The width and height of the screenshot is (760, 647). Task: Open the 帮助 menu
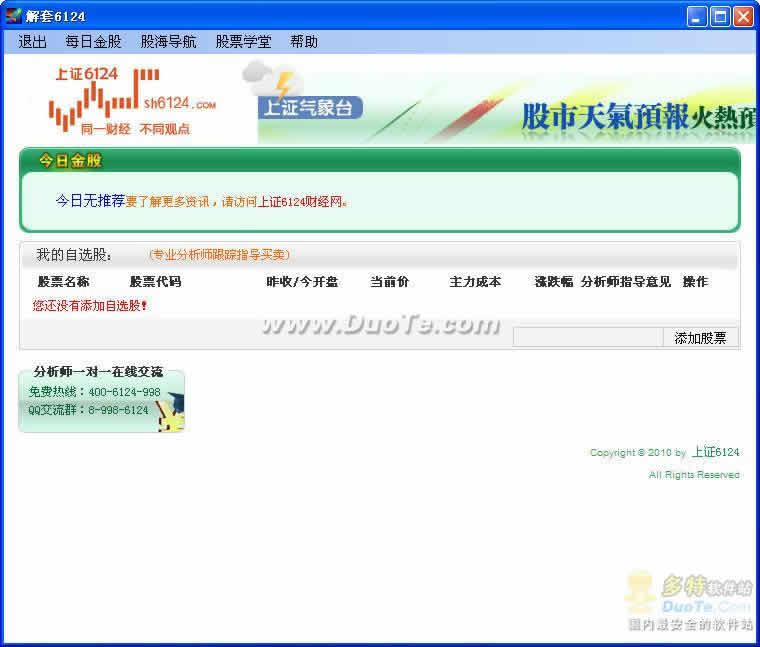[x=304, y=42]
